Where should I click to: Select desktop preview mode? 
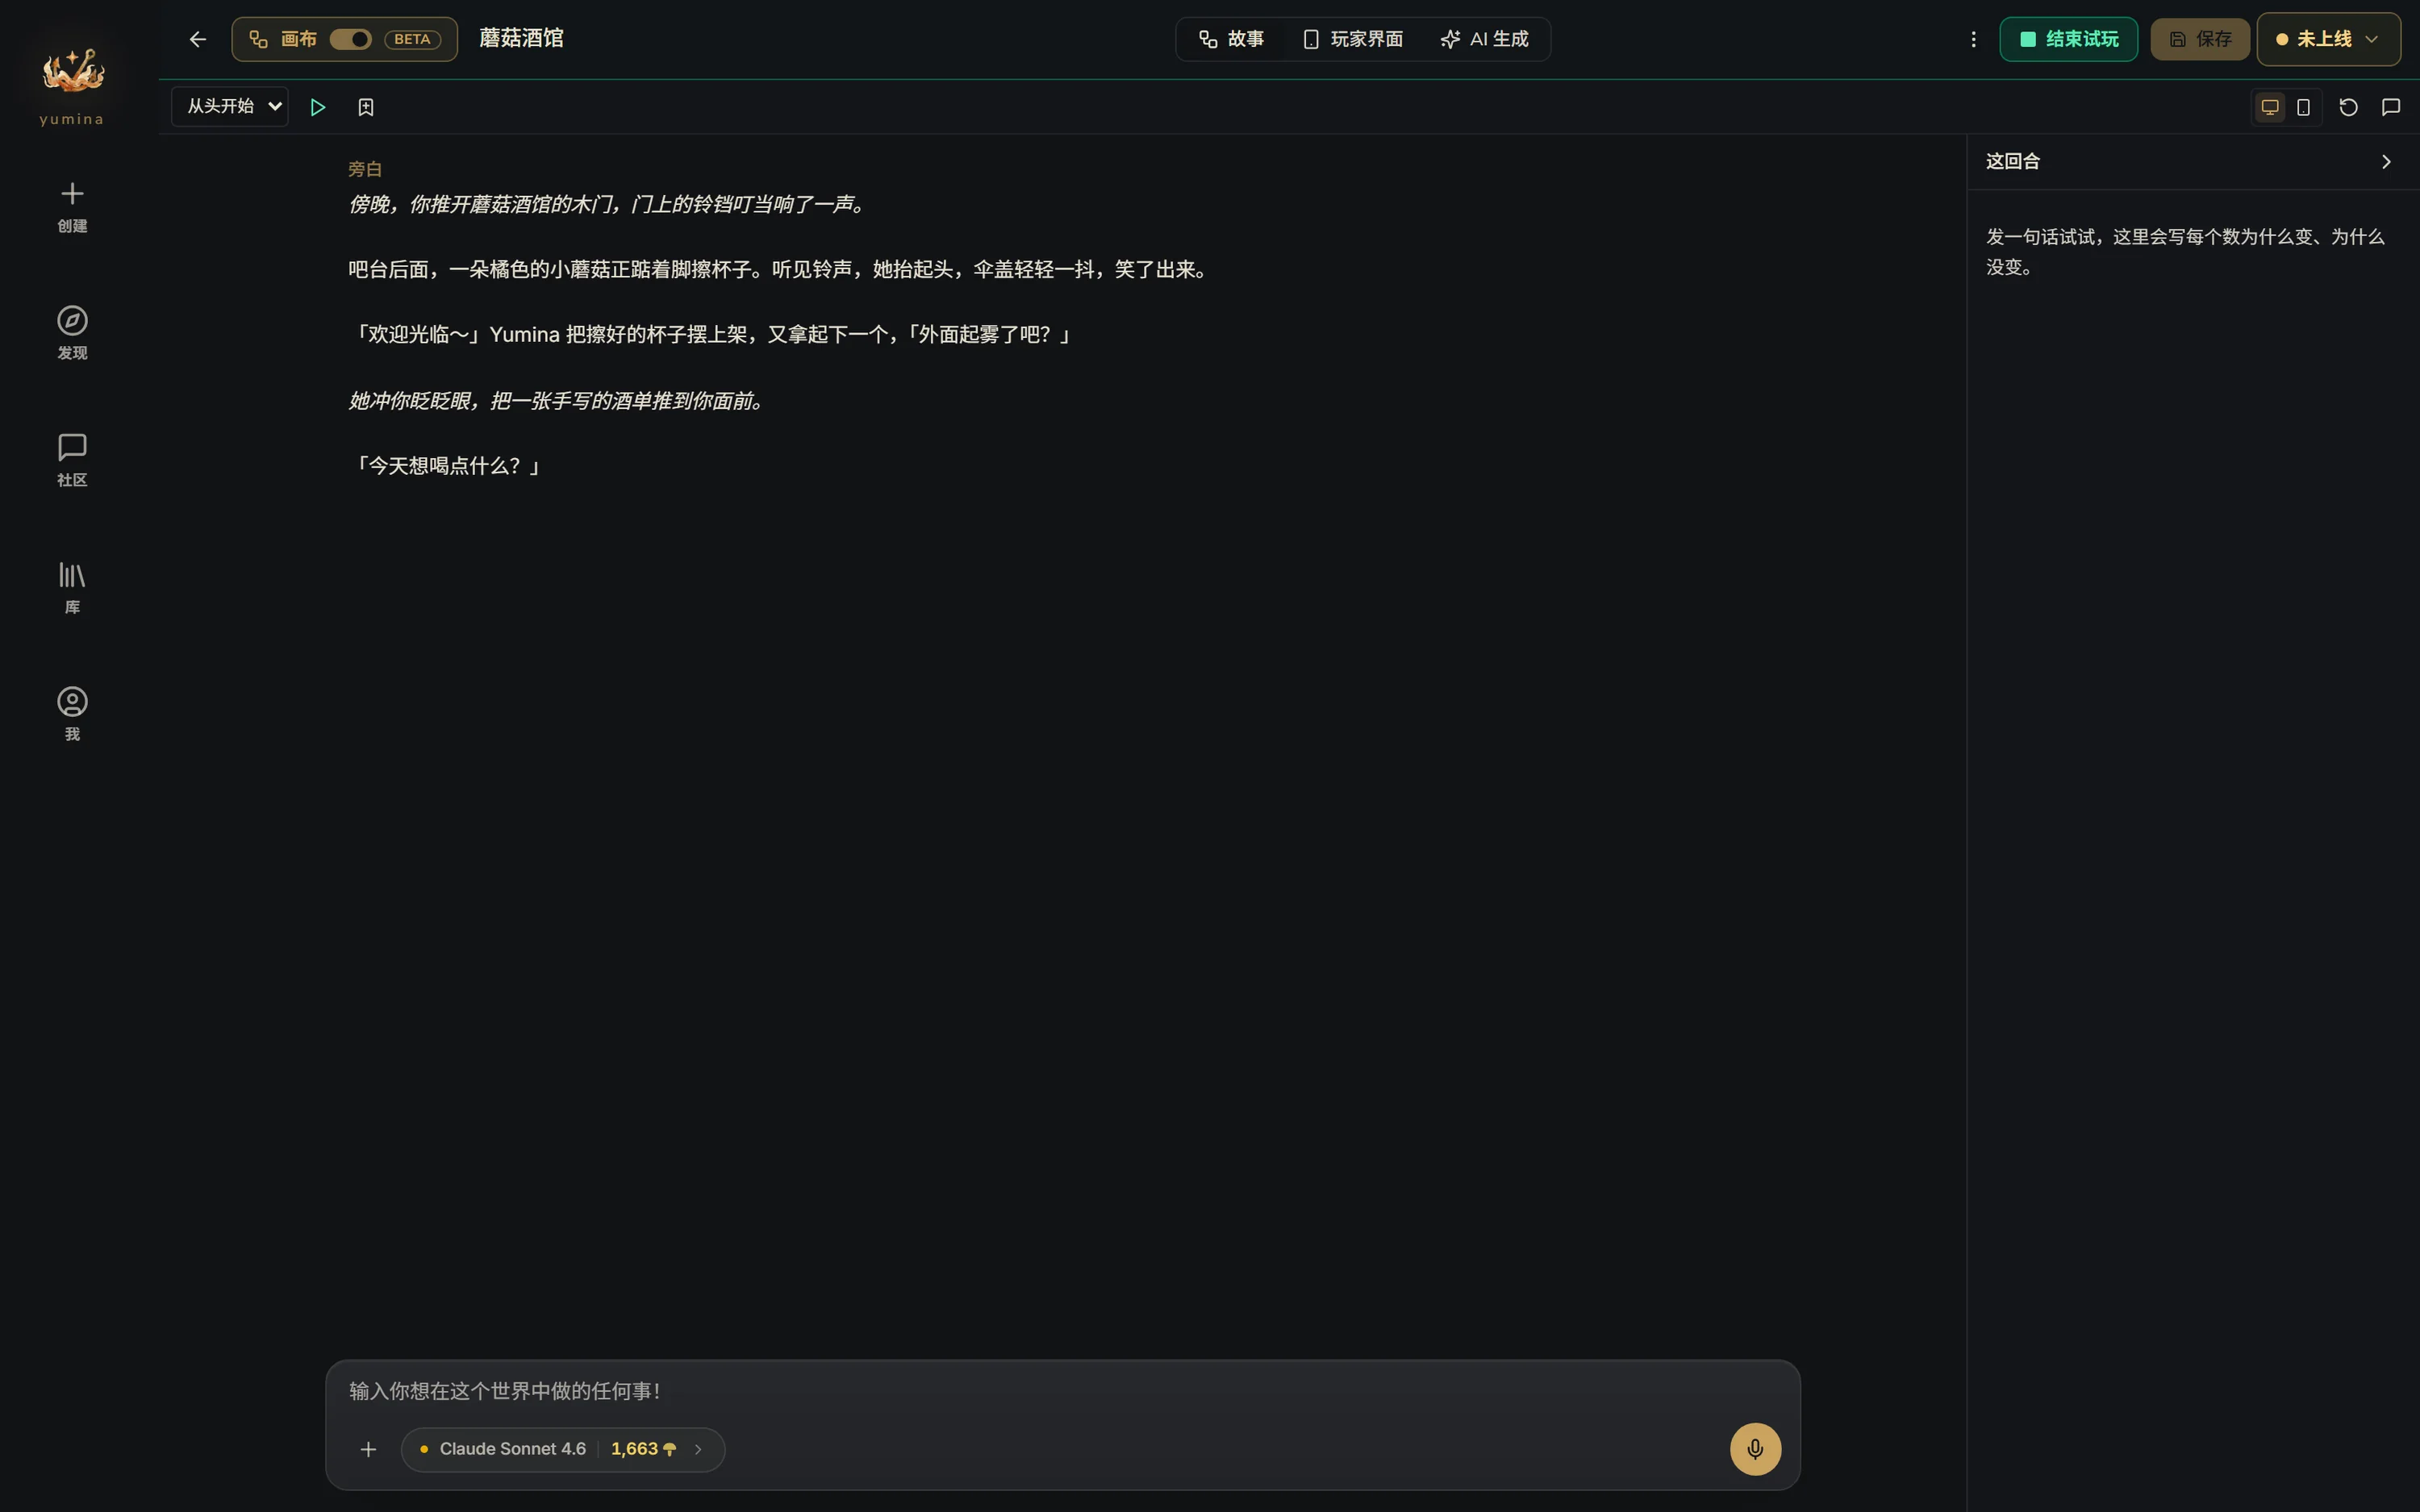[x=2270, y=107]
